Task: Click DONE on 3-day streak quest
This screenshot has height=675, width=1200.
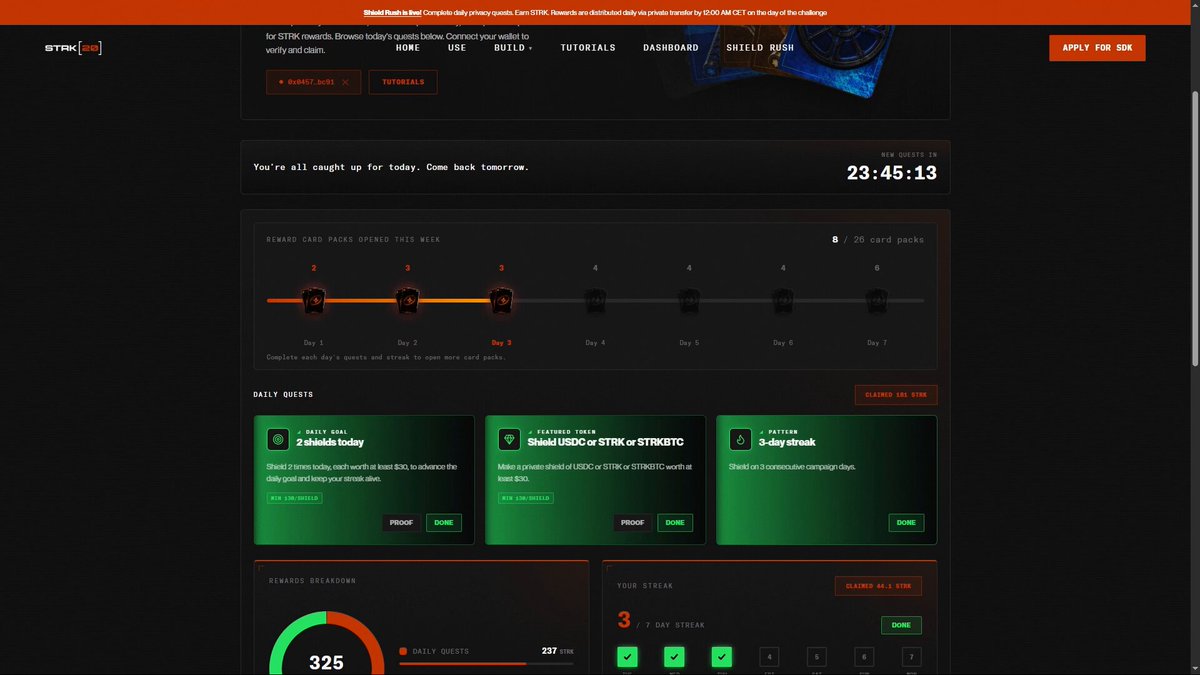Action: click(x=906, y=522)
